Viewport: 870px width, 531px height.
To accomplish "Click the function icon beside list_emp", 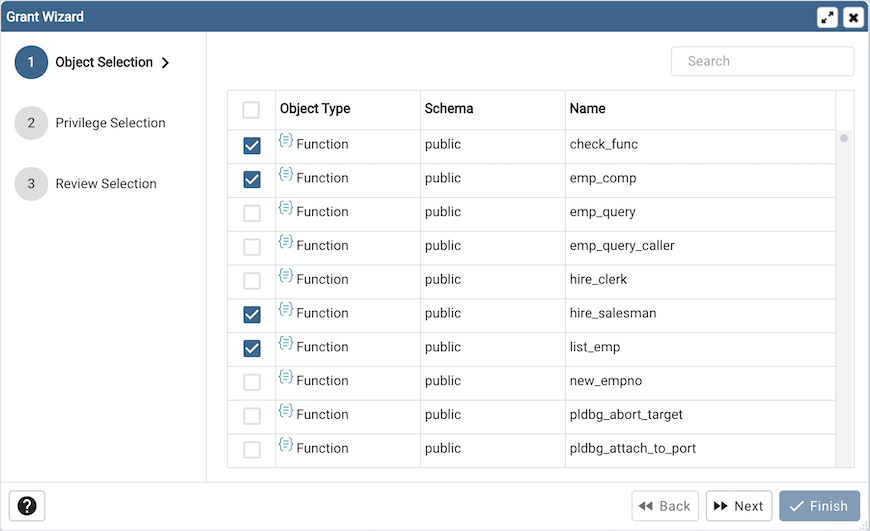I will click(286, 345).
